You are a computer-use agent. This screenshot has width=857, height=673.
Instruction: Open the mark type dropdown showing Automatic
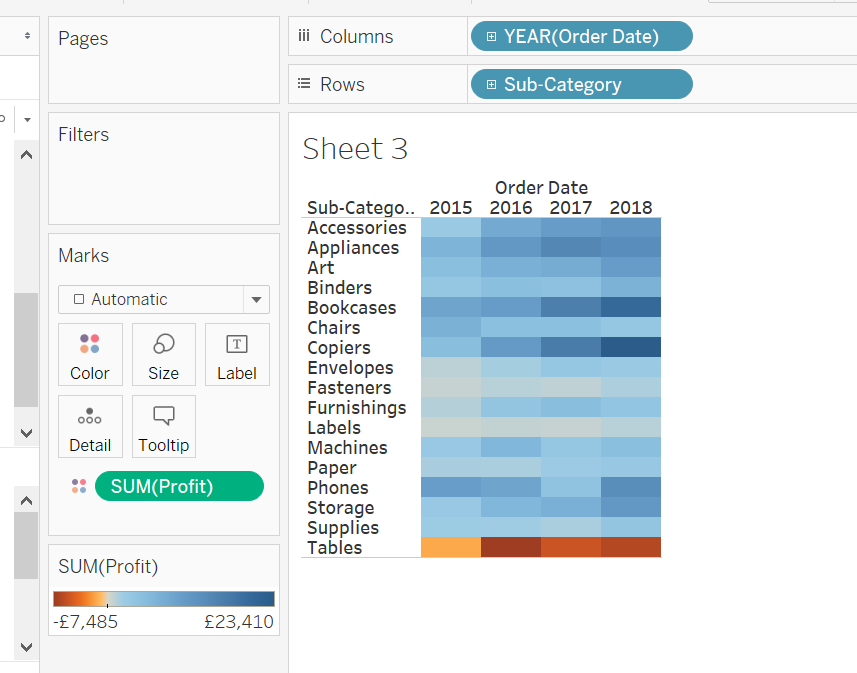point(256,299)
